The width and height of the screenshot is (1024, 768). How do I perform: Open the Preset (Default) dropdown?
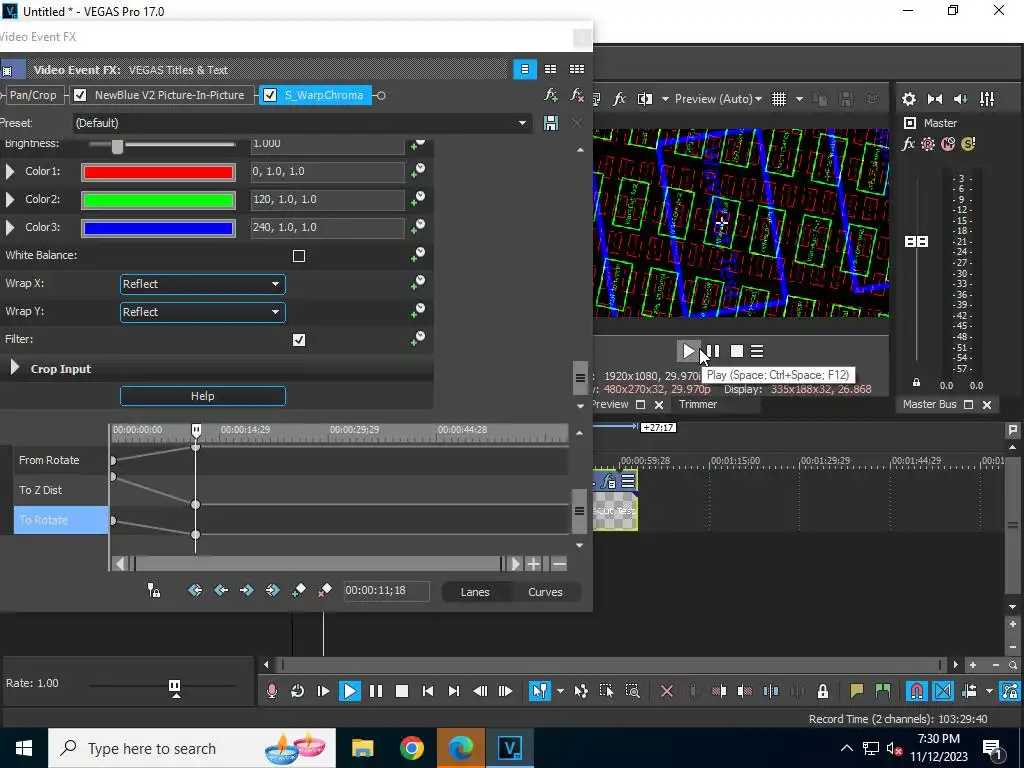(302, 123)
